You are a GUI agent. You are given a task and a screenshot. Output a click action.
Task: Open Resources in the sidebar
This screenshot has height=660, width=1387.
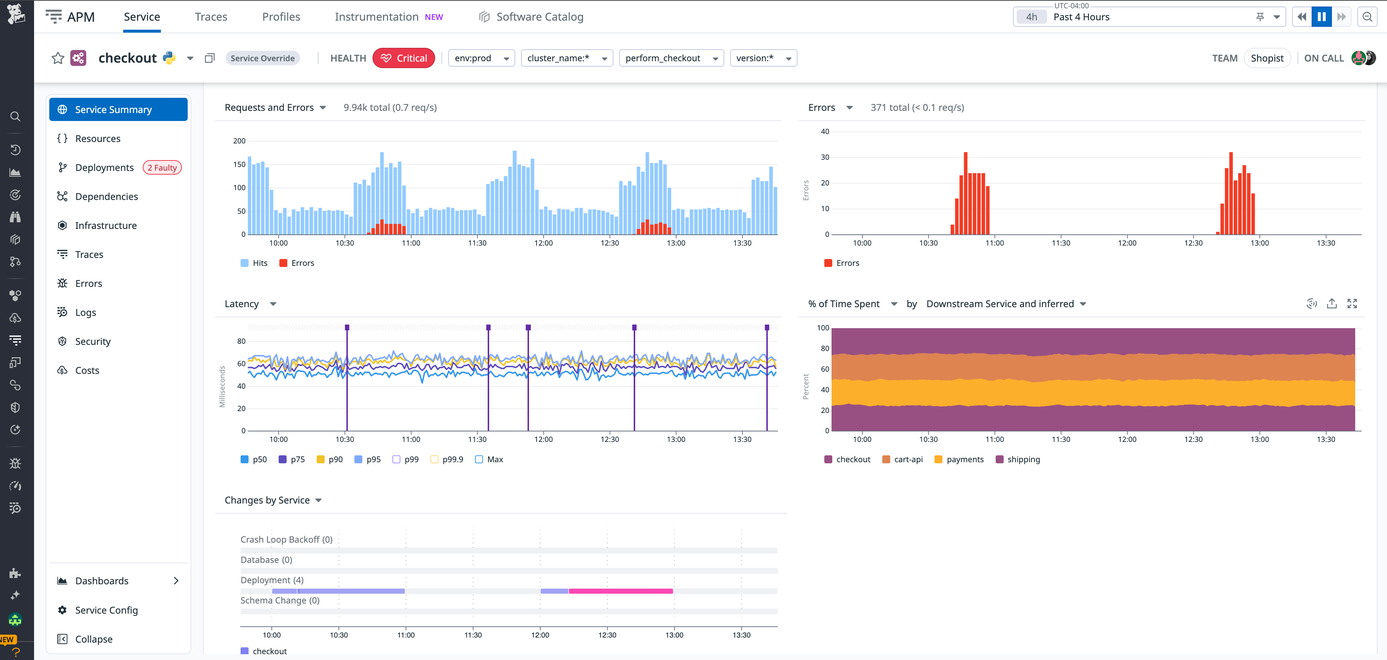click(x=118, y=139)
